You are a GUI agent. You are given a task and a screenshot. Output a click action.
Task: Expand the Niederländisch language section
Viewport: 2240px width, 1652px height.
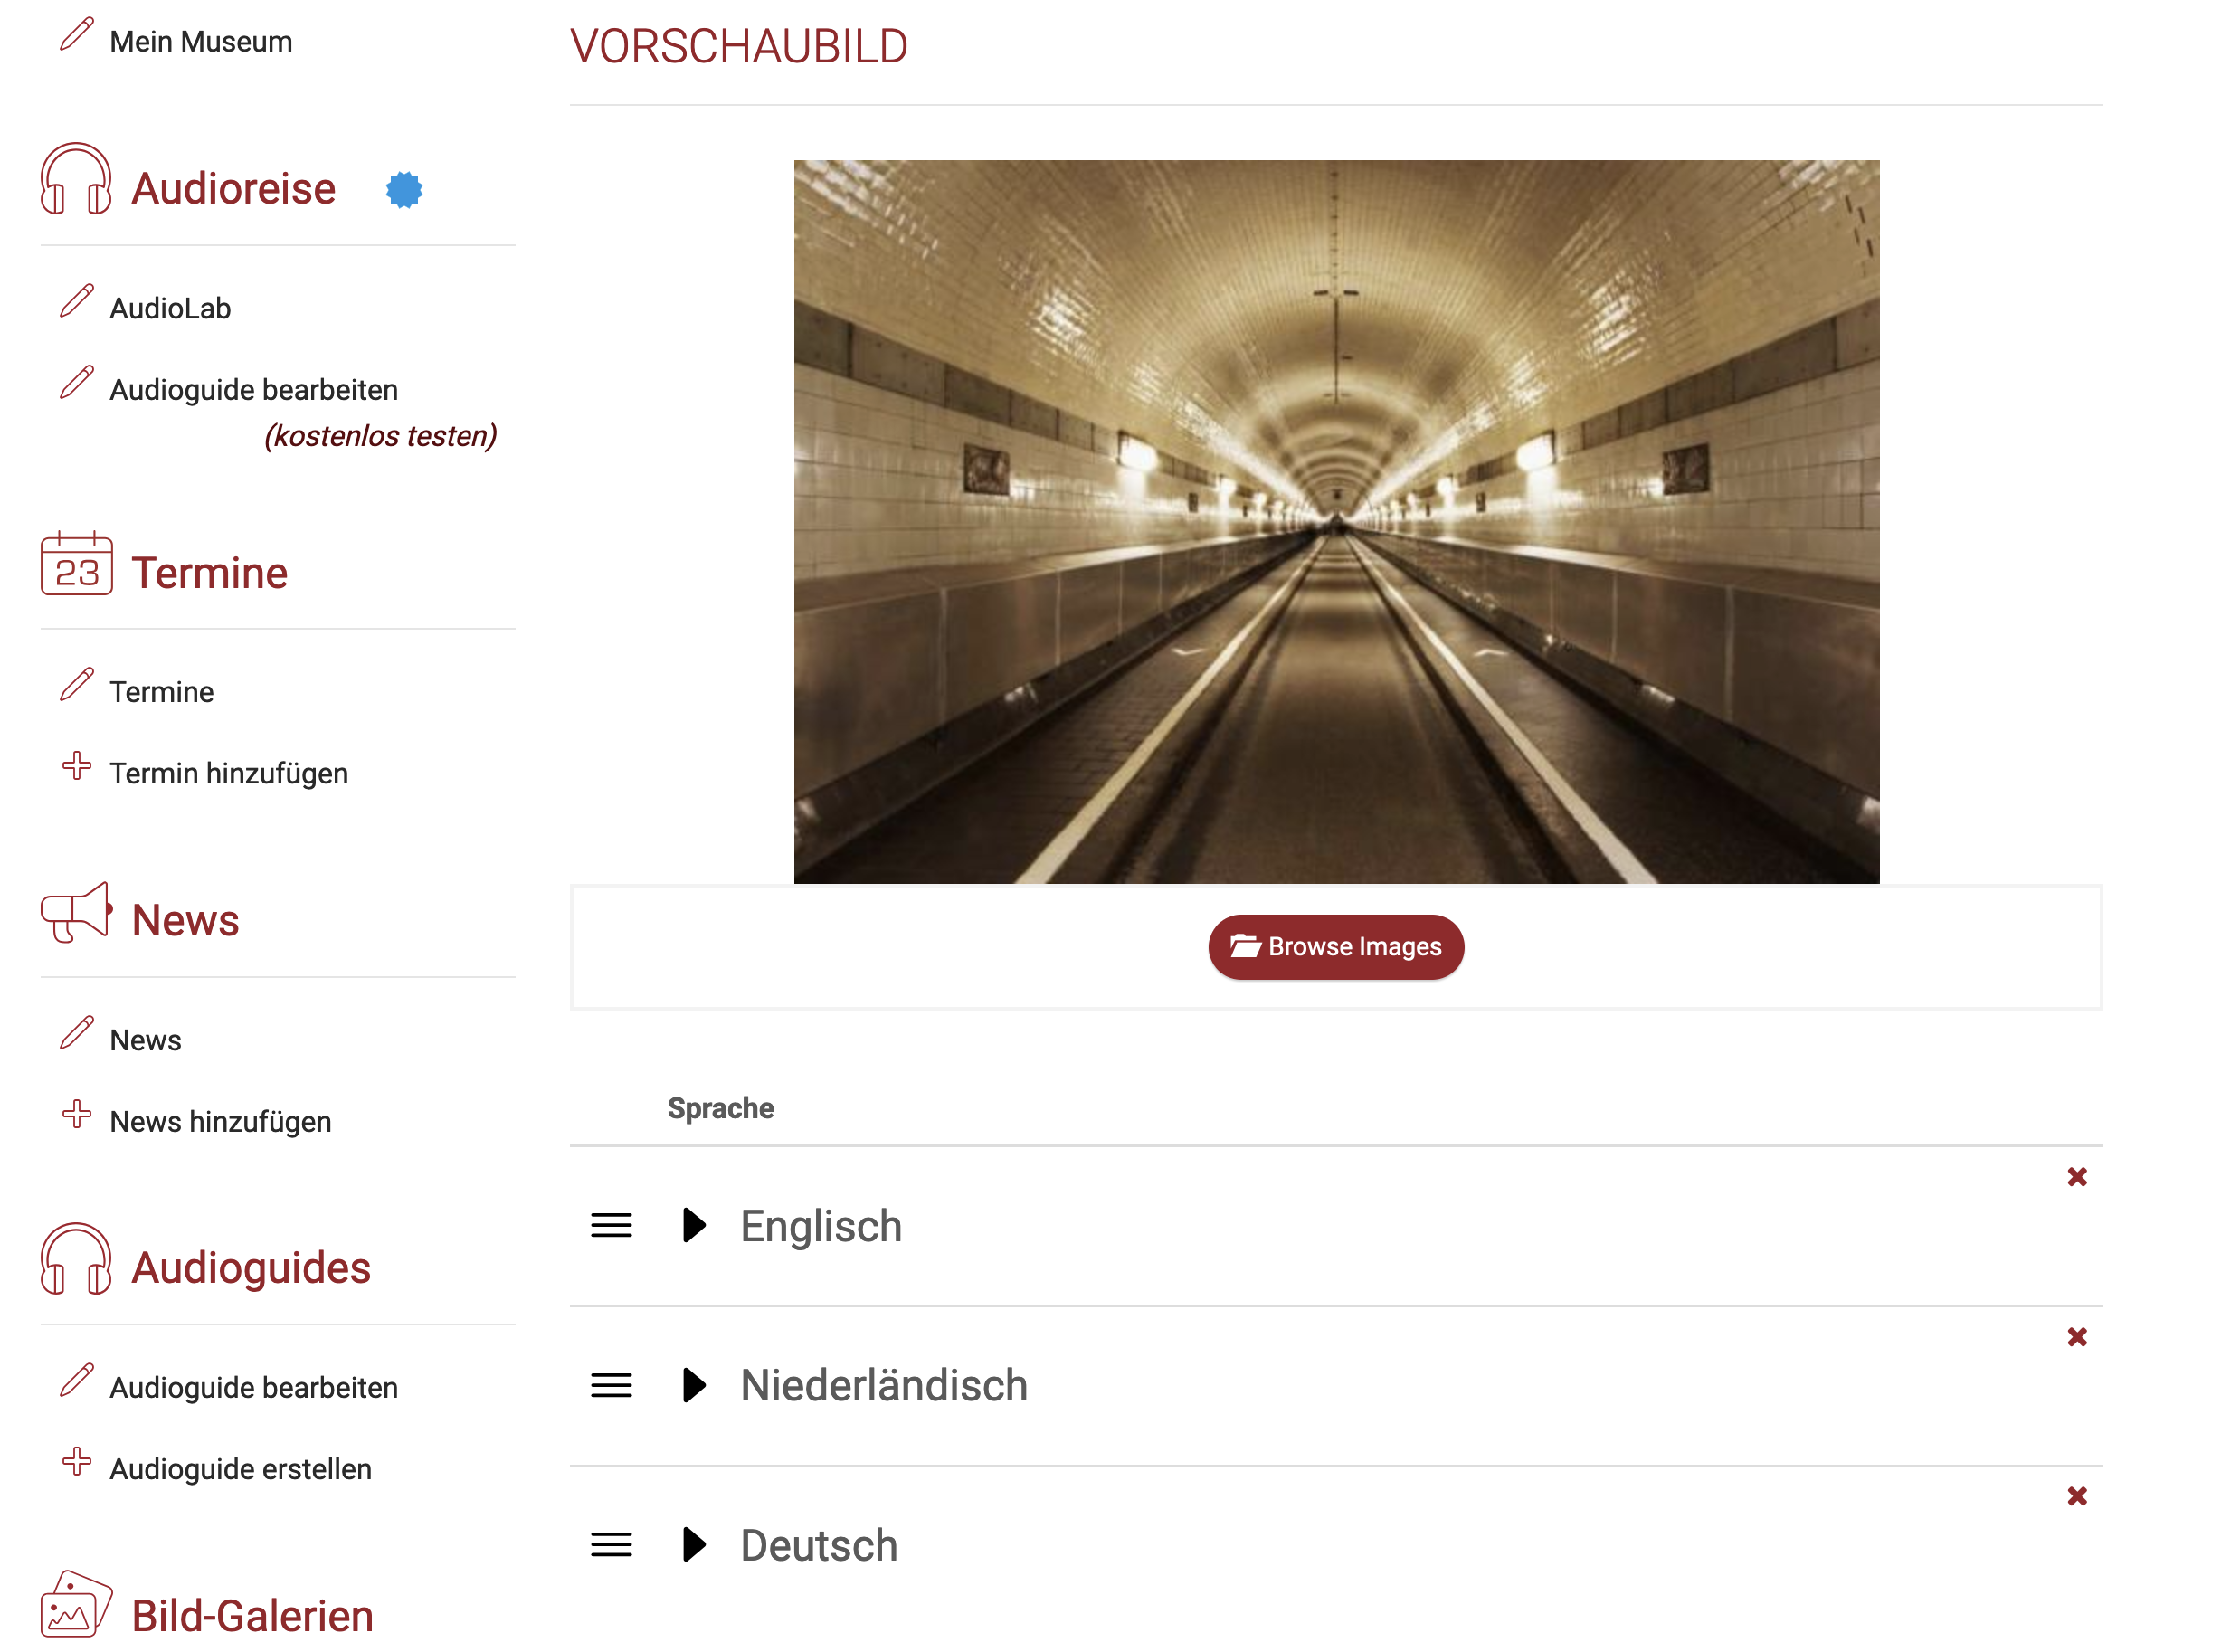pyautogui.click(x=695, y=1387)
